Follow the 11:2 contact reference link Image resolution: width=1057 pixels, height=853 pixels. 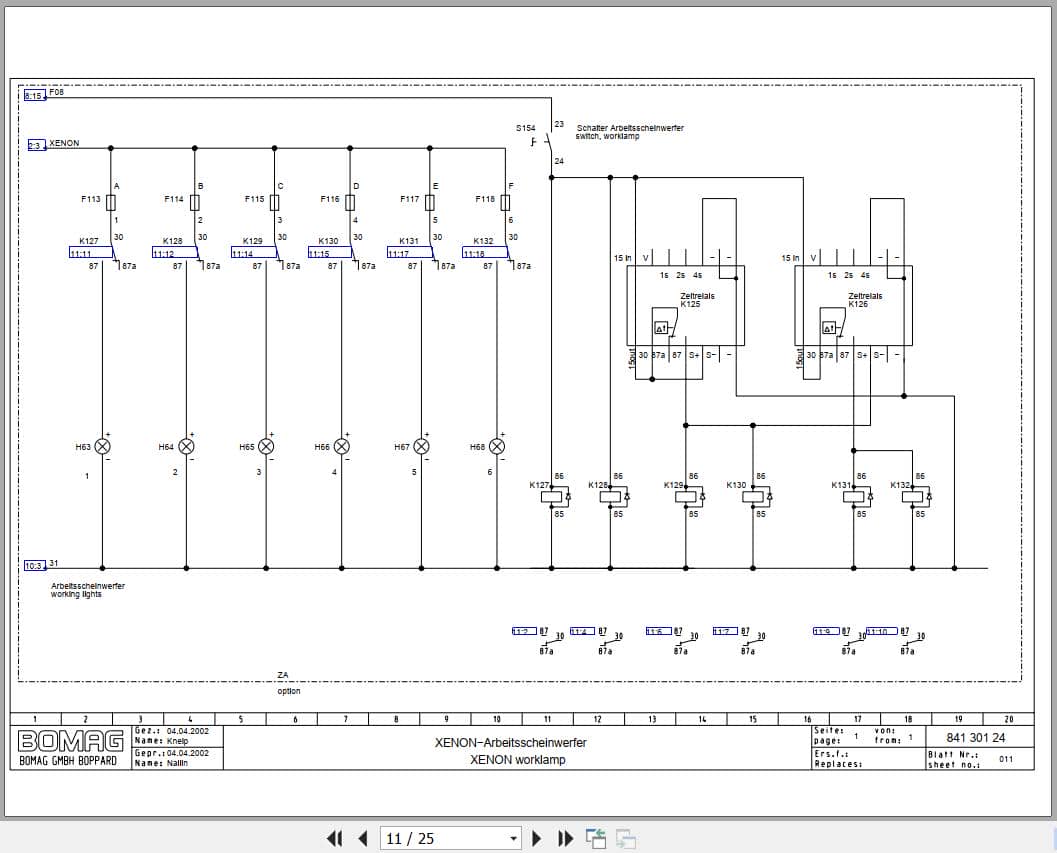524,631
